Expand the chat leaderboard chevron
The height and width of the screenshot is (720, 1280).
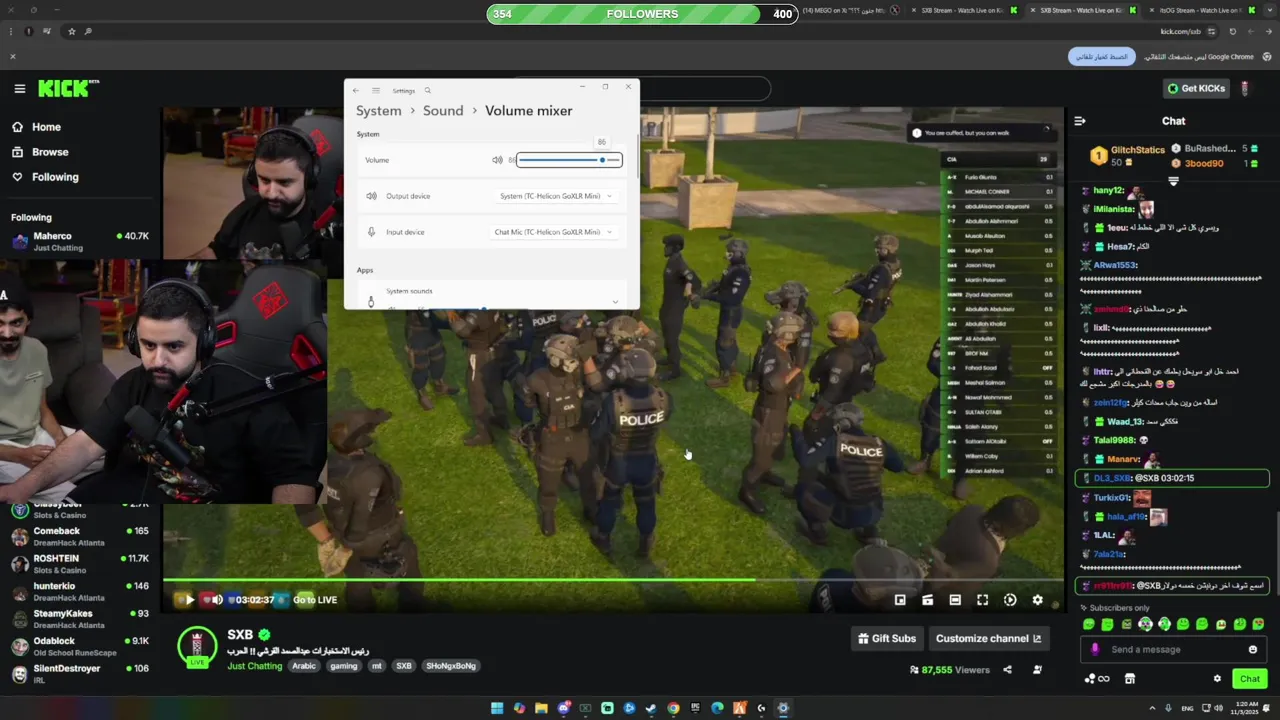coord(1173,182)
